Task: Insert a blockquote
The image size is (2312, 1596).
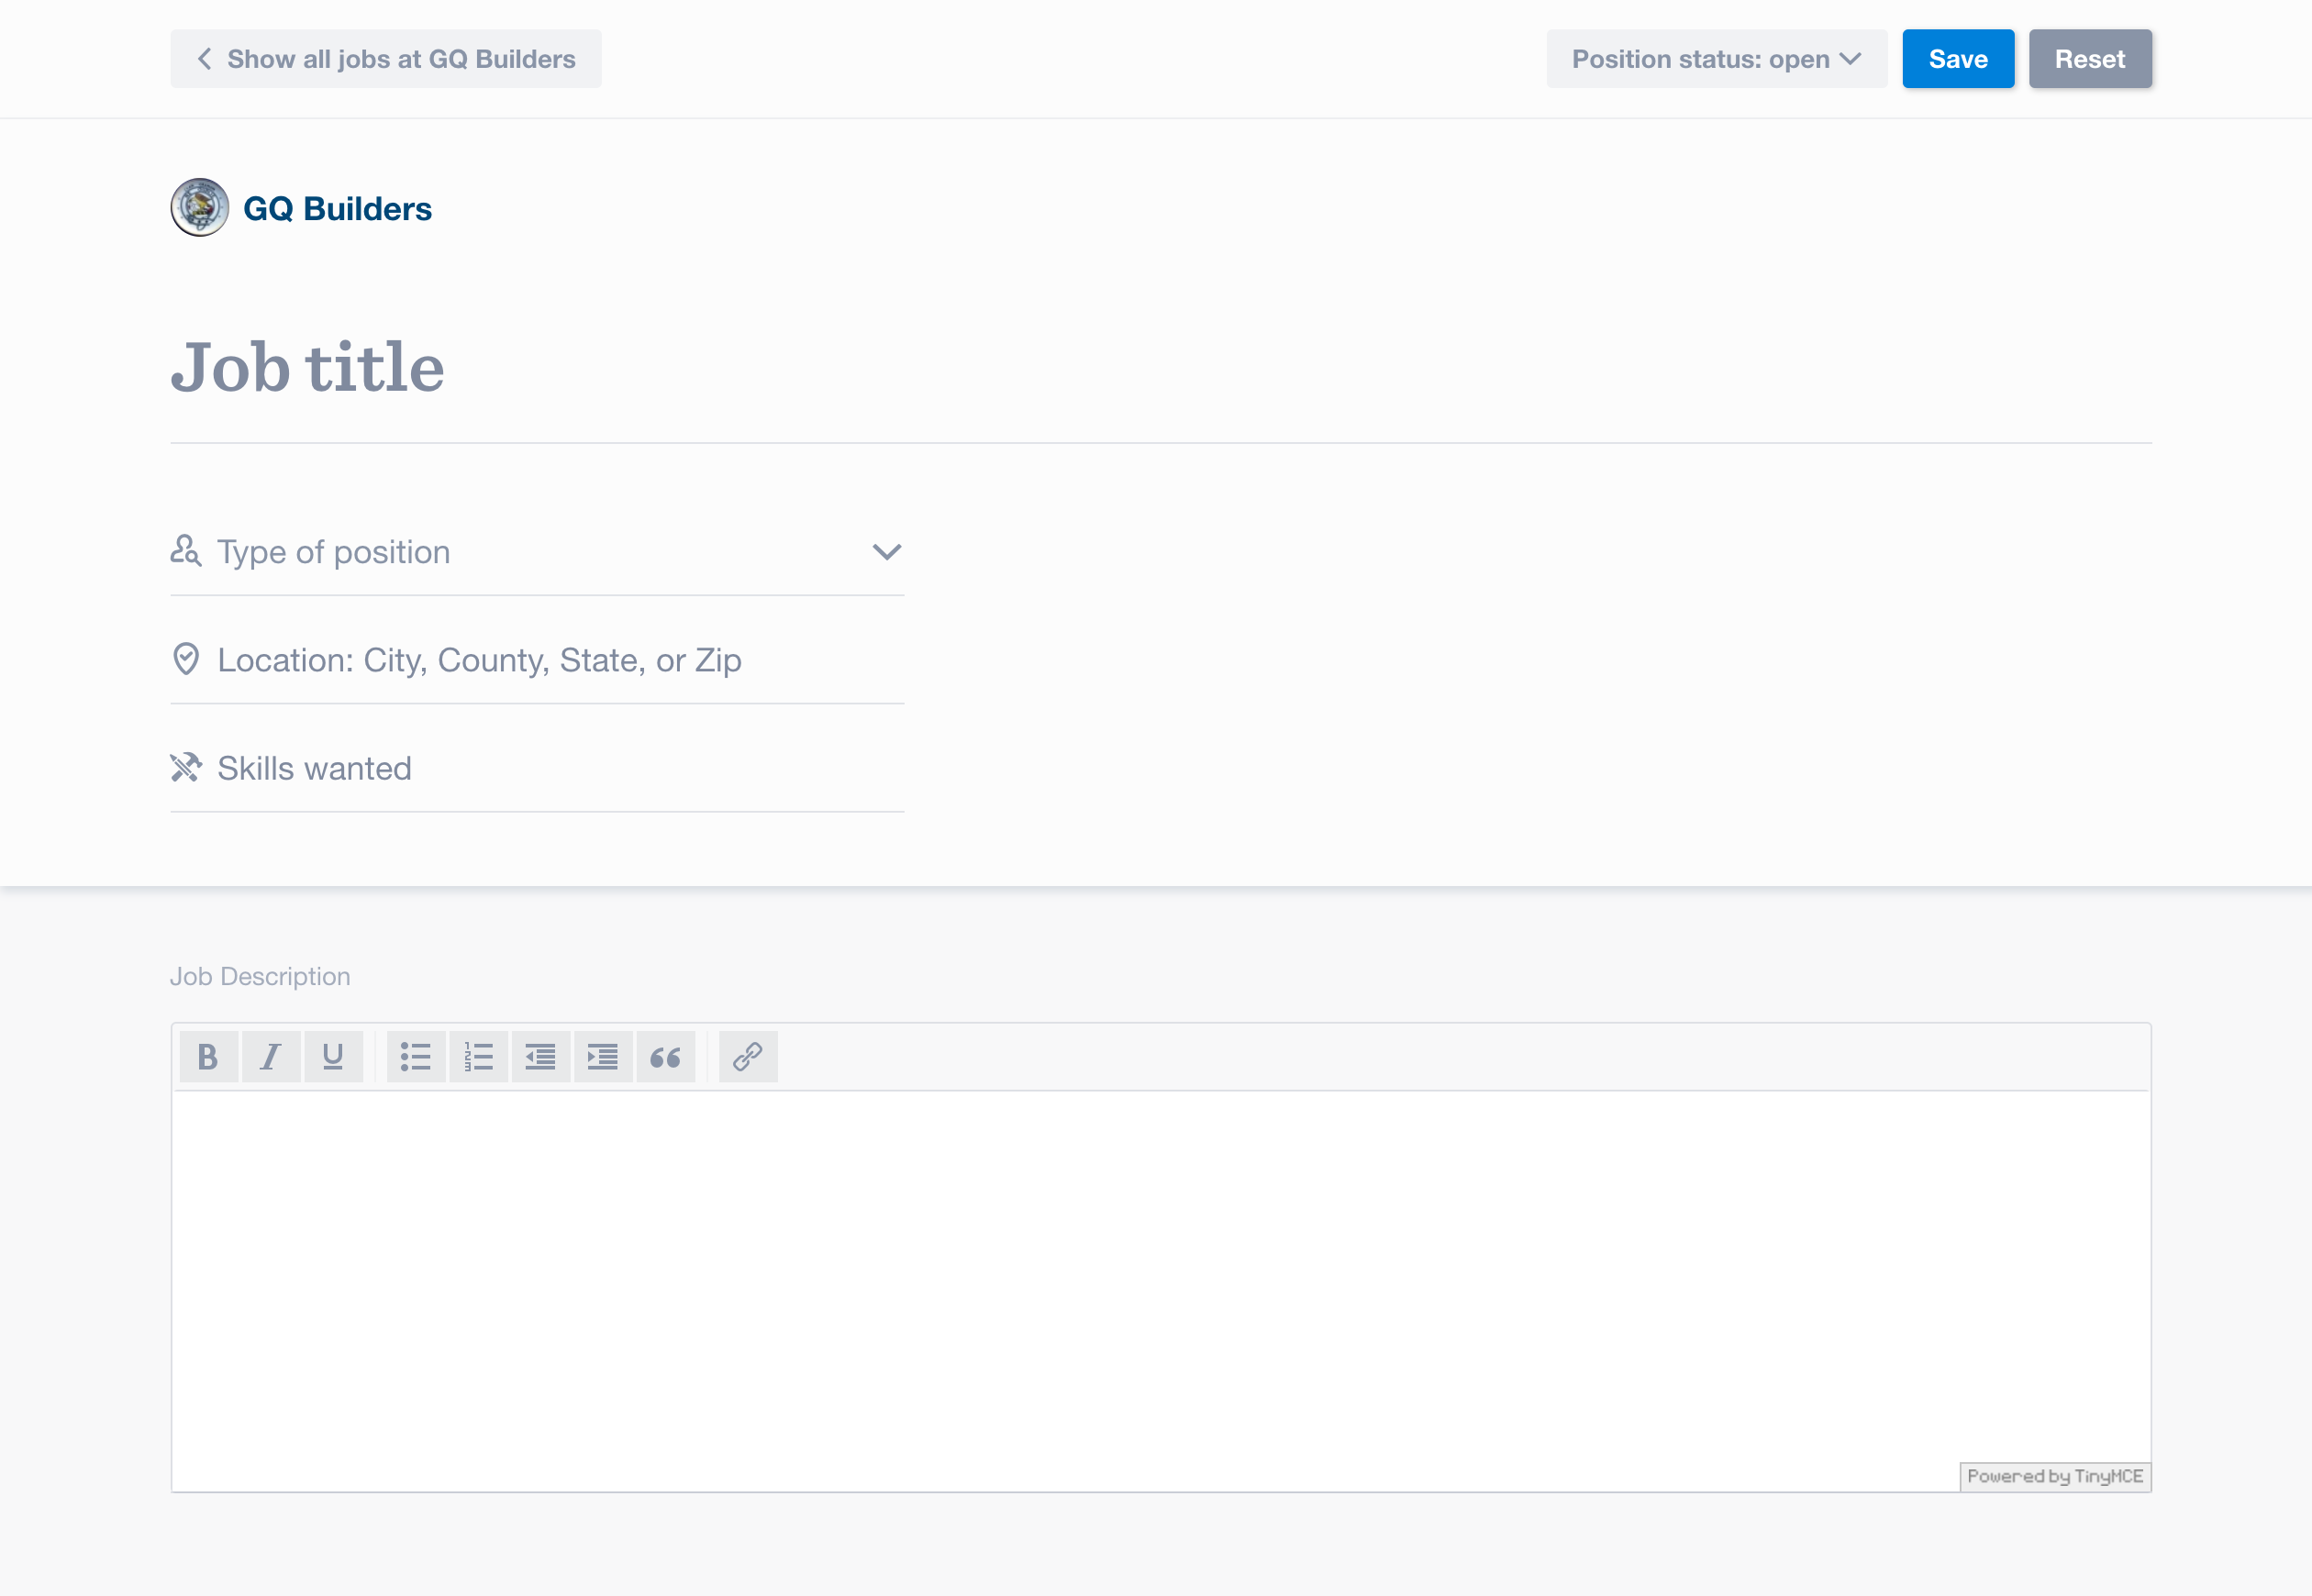Action: [665, 1057]
